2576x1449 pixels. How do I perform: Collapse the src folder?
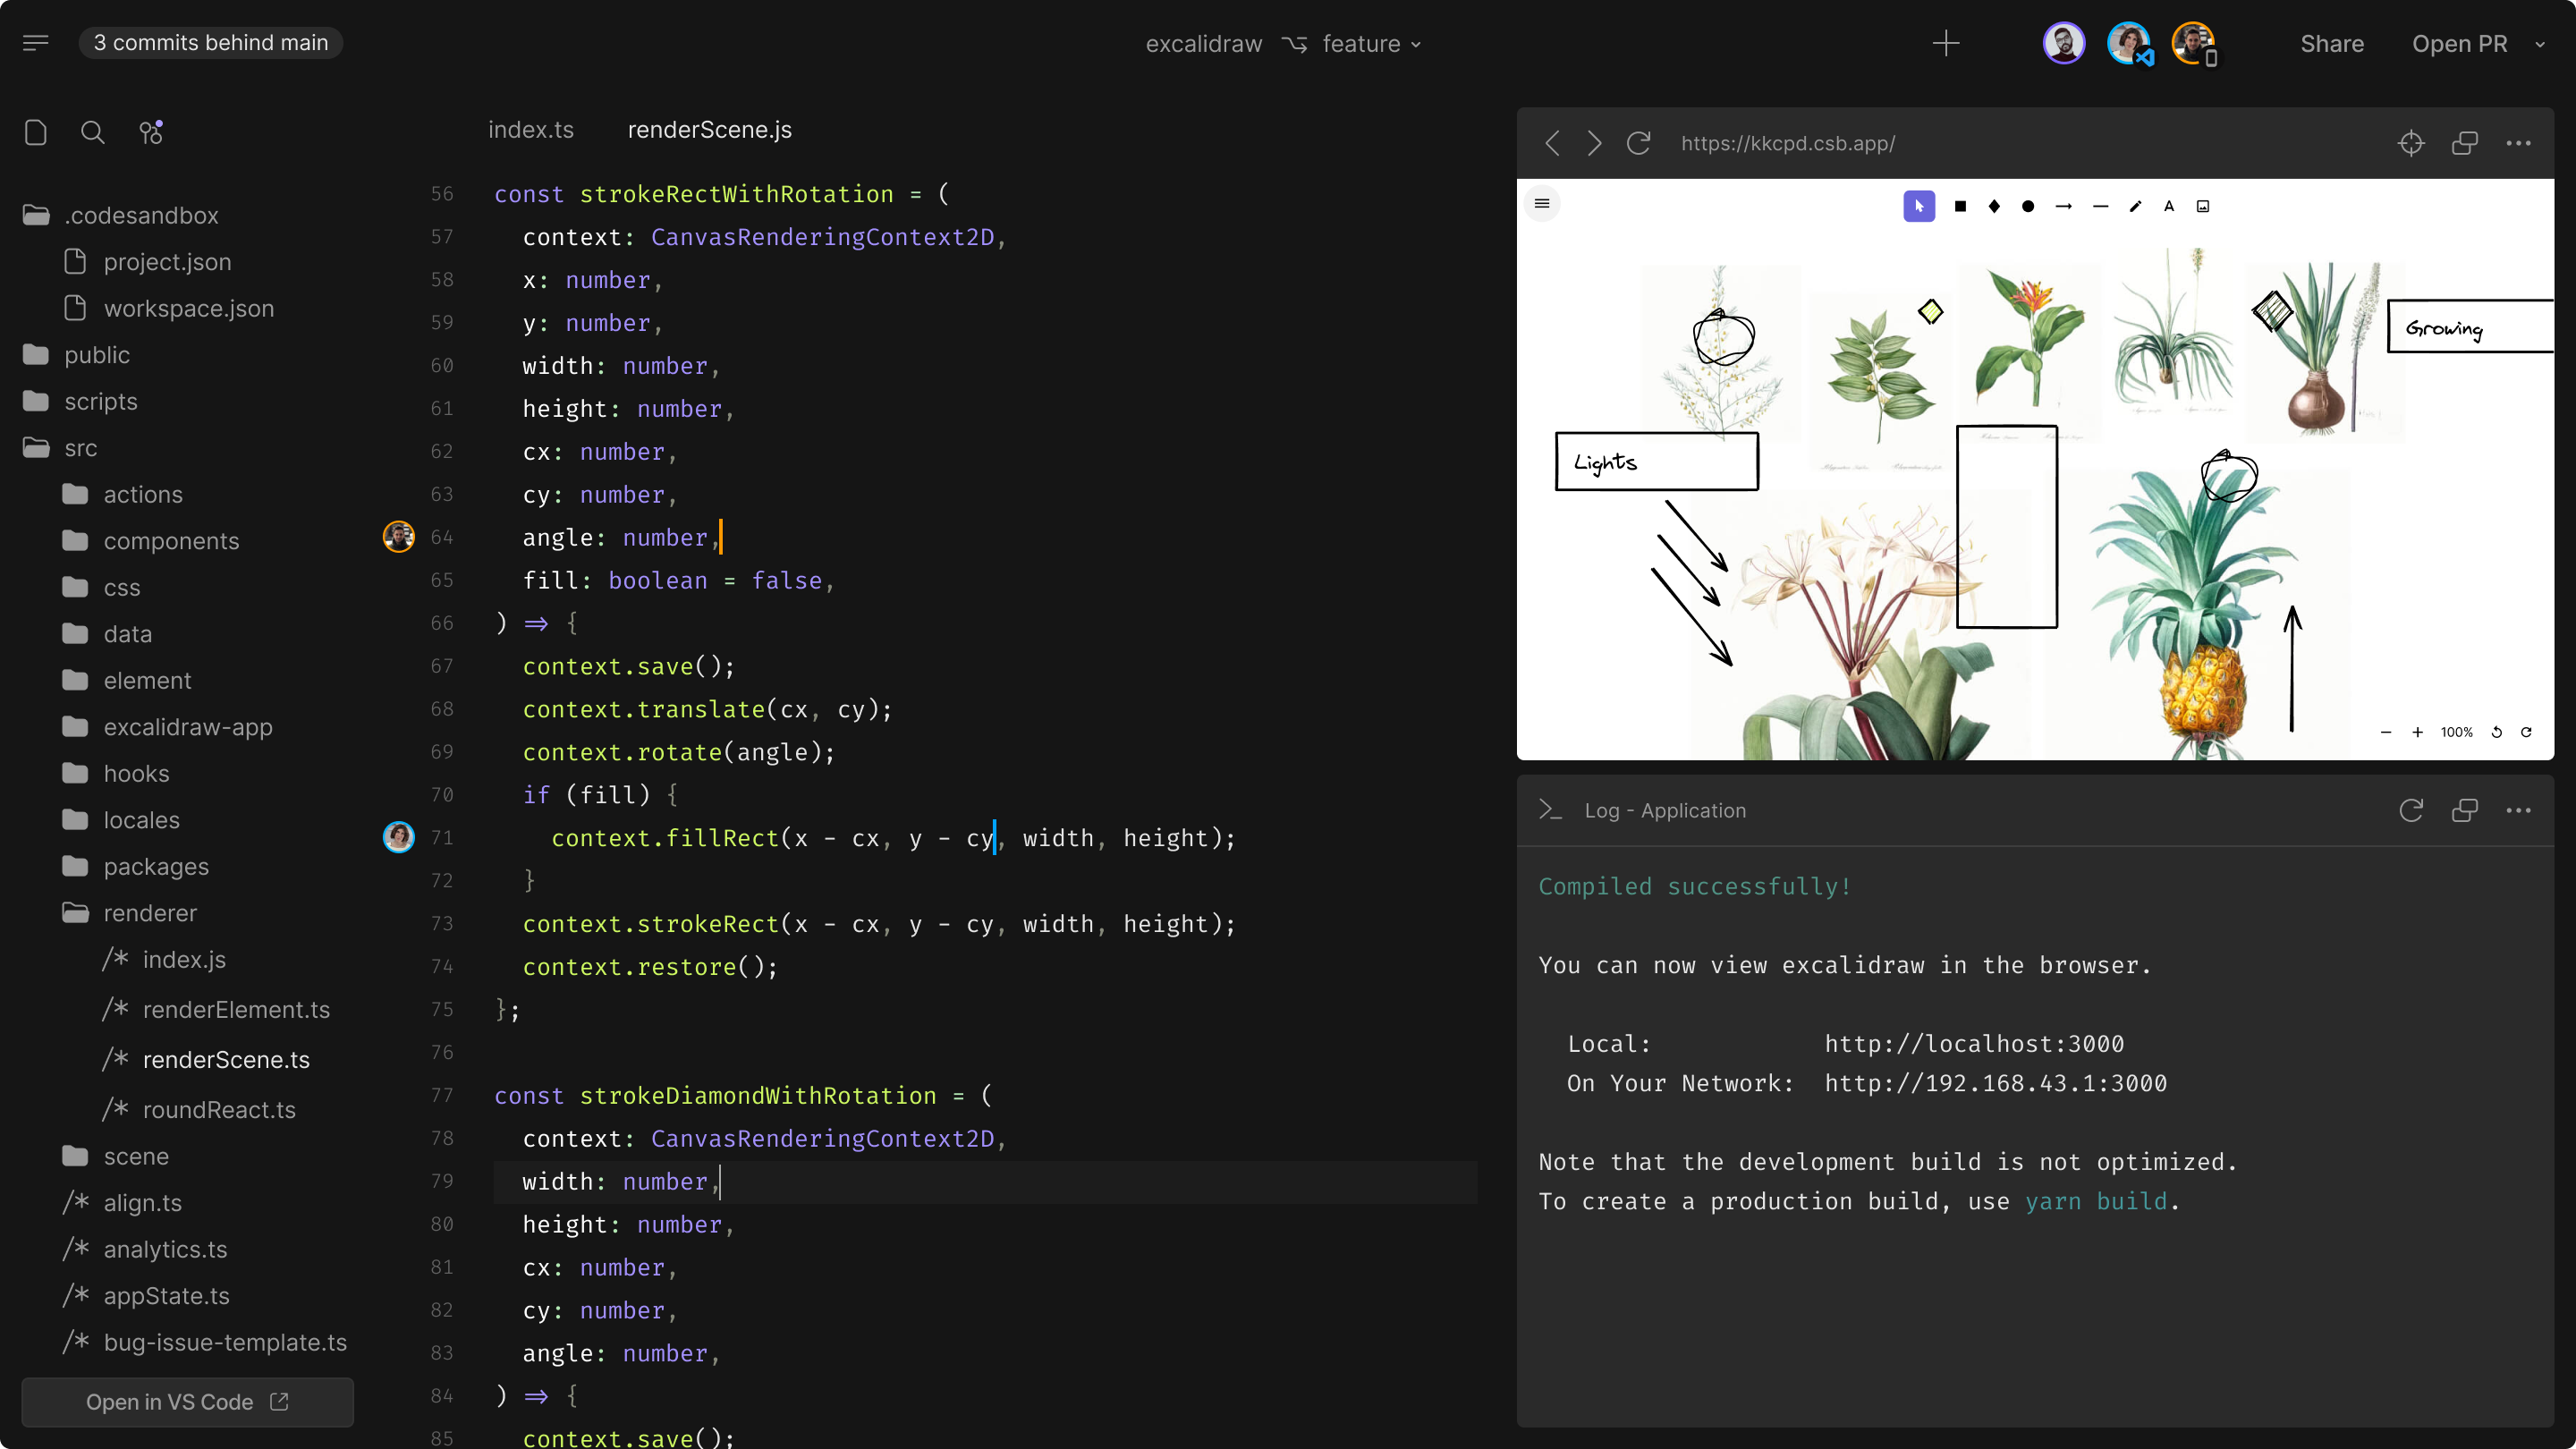pyautogui.click(x=79, y=448)
